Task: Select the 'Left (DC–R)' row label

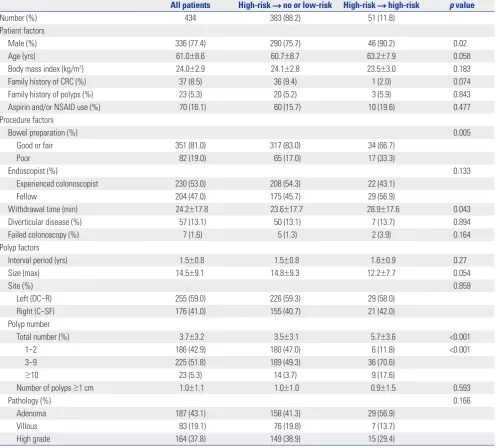Action: point(34,299)
